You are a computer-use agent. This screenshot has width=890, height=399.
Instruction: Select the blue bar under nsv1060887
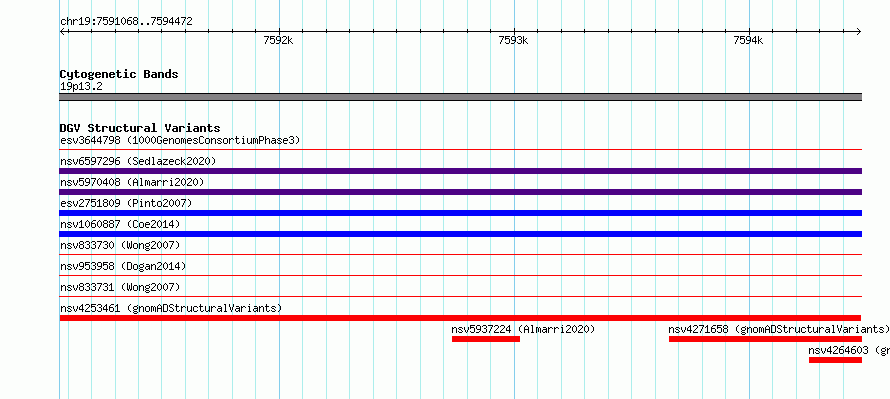461,234
